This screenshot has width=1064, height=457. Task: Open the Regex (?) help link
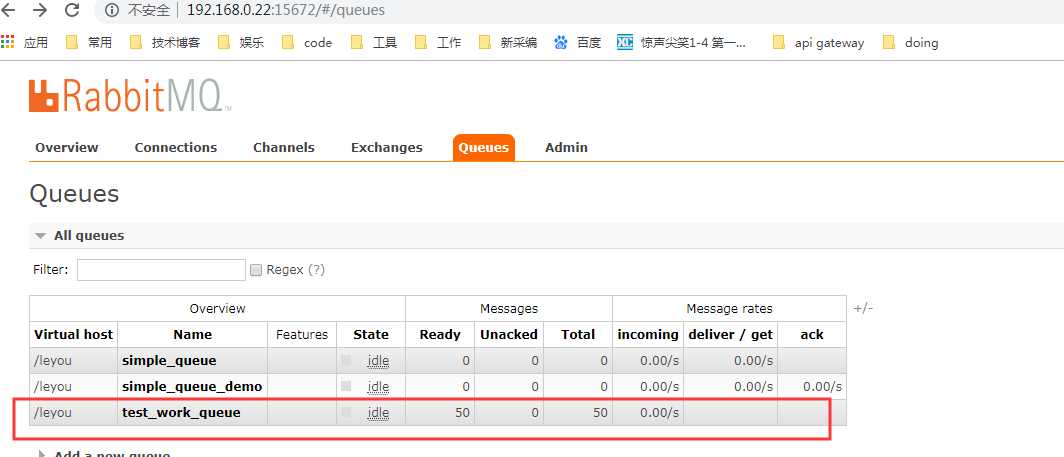click(316, 270)
